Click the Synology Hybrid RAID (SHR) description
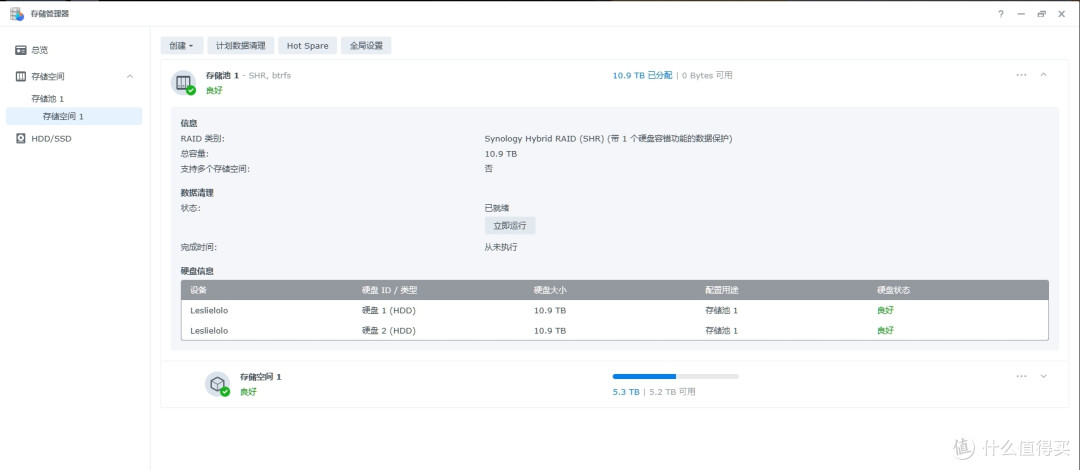This screenshot has height=470, width=1080. tap(608, 139)
